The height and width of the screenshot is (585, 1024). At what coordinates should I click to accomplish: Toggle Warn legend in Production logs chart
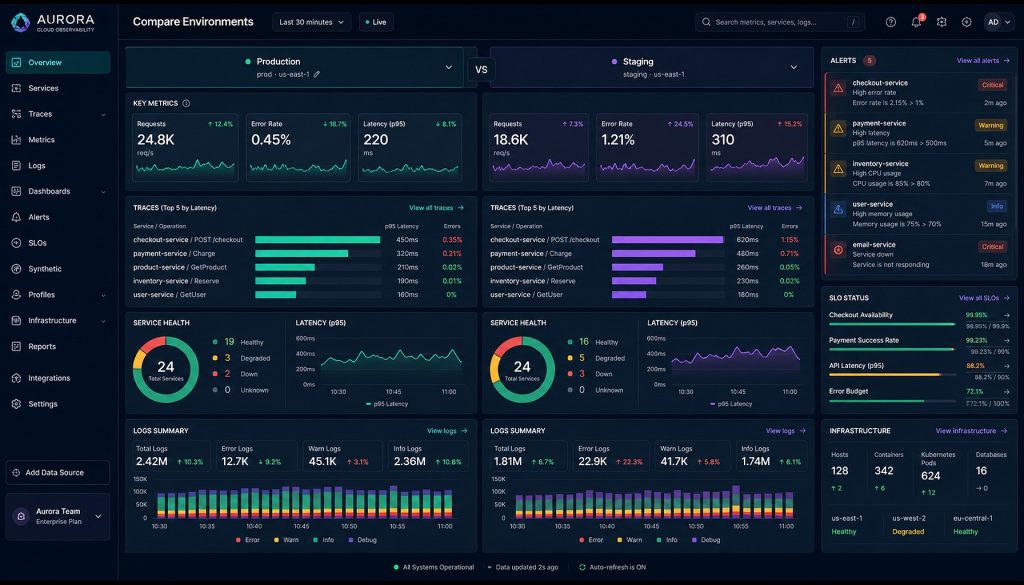click(x=286, y=540)
